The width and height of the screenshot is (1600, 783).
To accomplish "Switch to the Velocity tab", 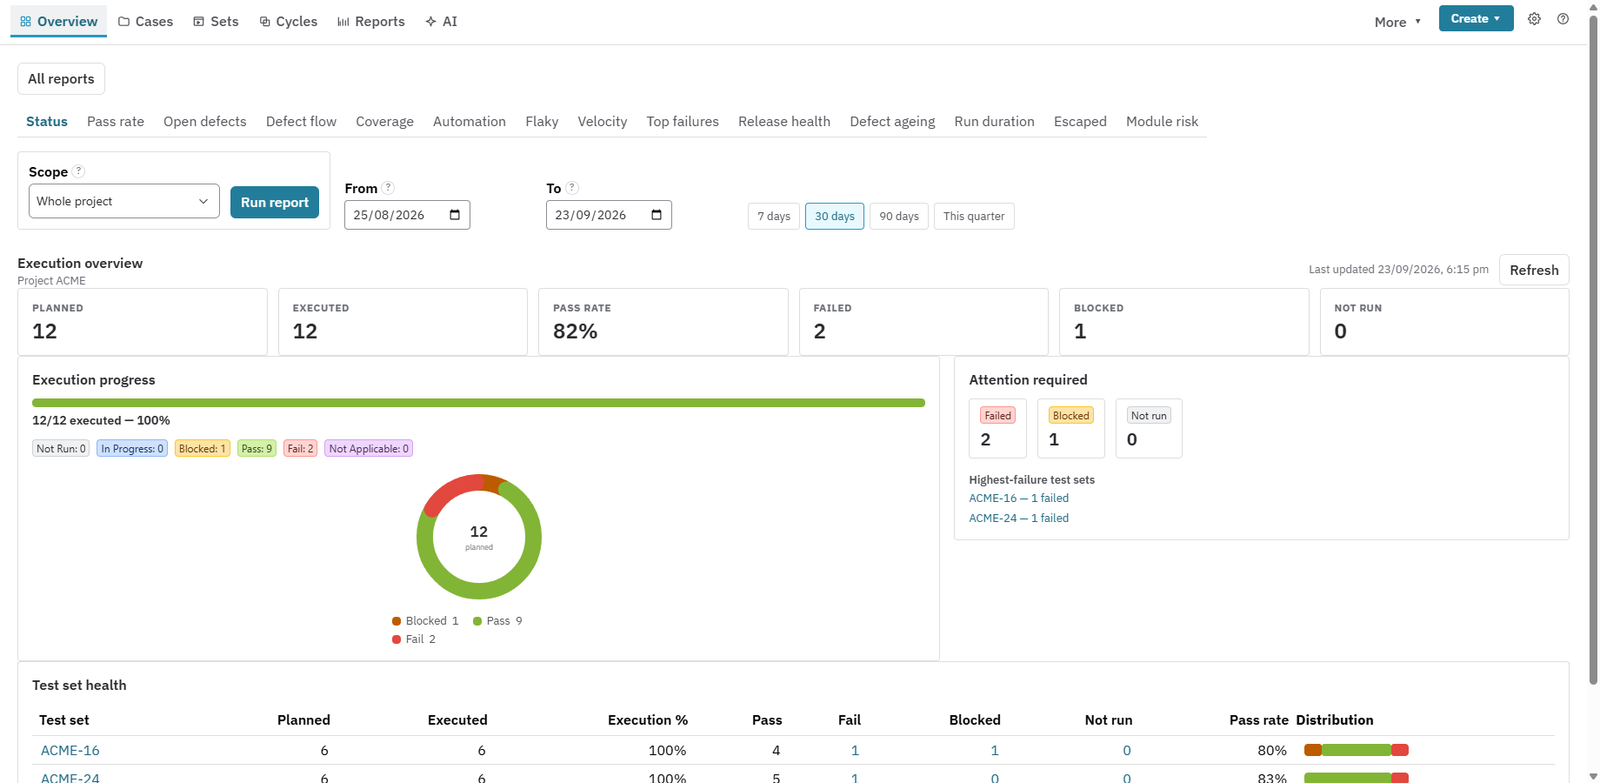I will tap(602, 121).
